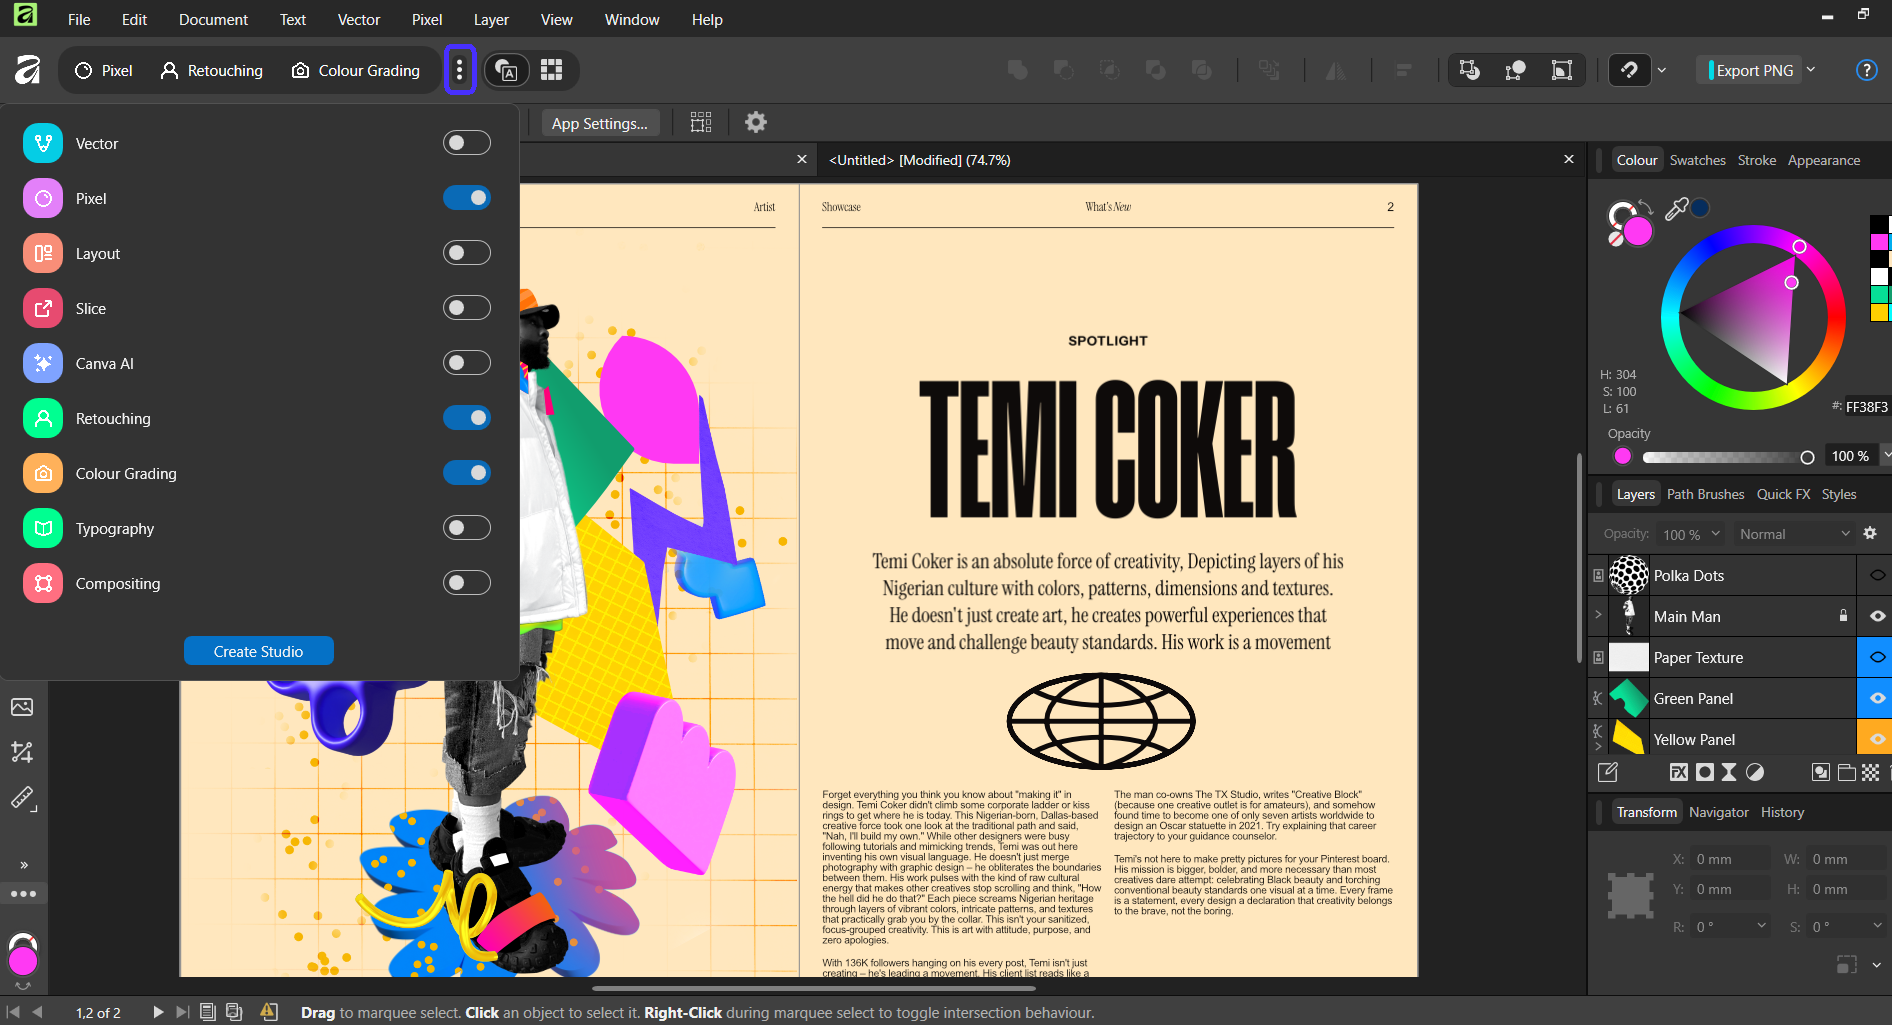
Task: Enable the Vector studio toggle
Action: pos(466,143)
